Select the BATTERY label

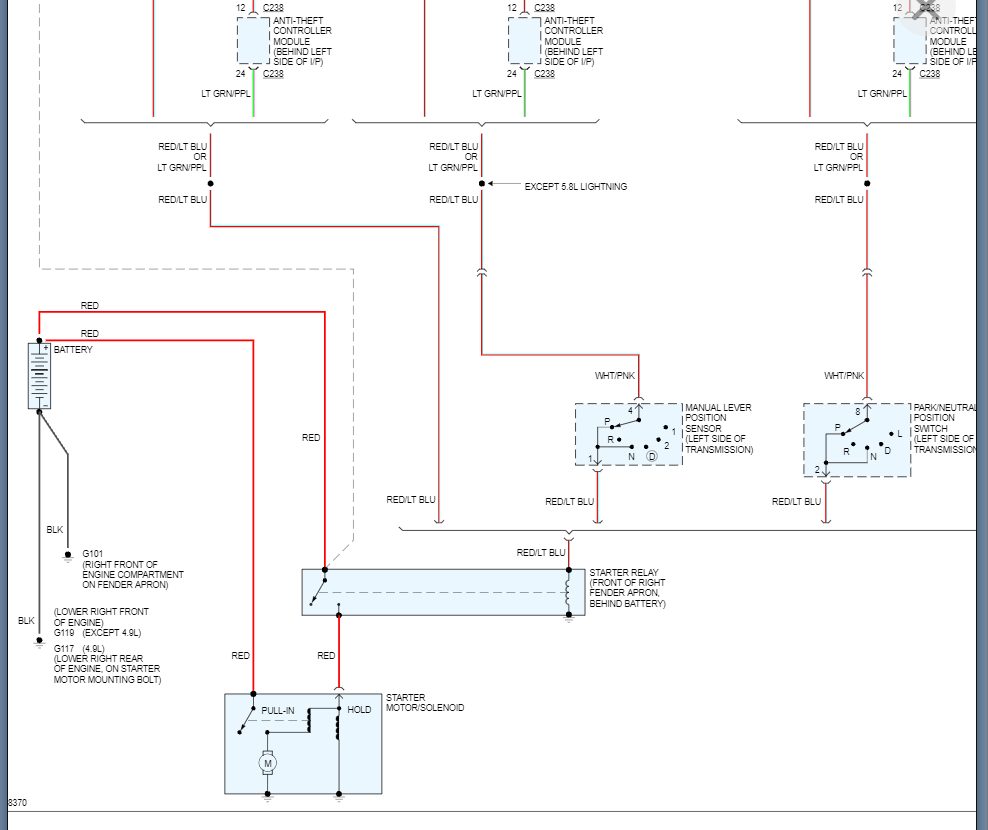tap(73, 350)
